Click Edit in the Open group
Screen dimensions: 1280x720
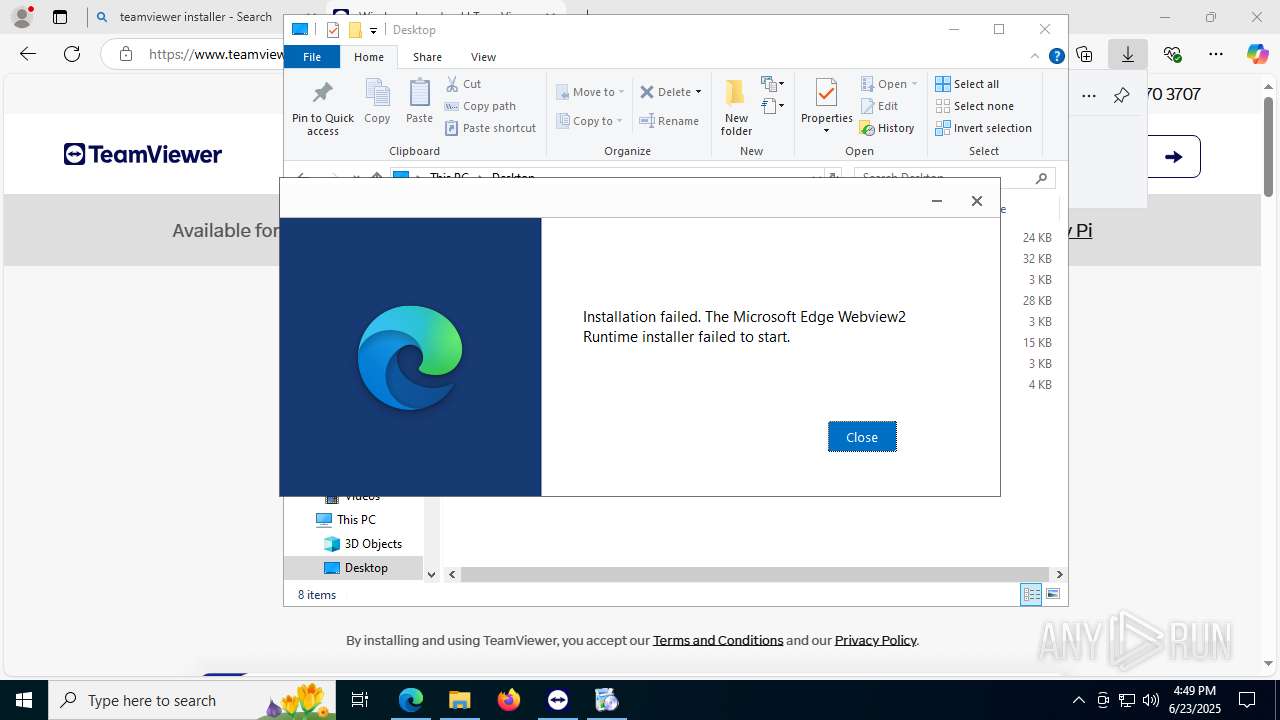(x=879, y=106)
